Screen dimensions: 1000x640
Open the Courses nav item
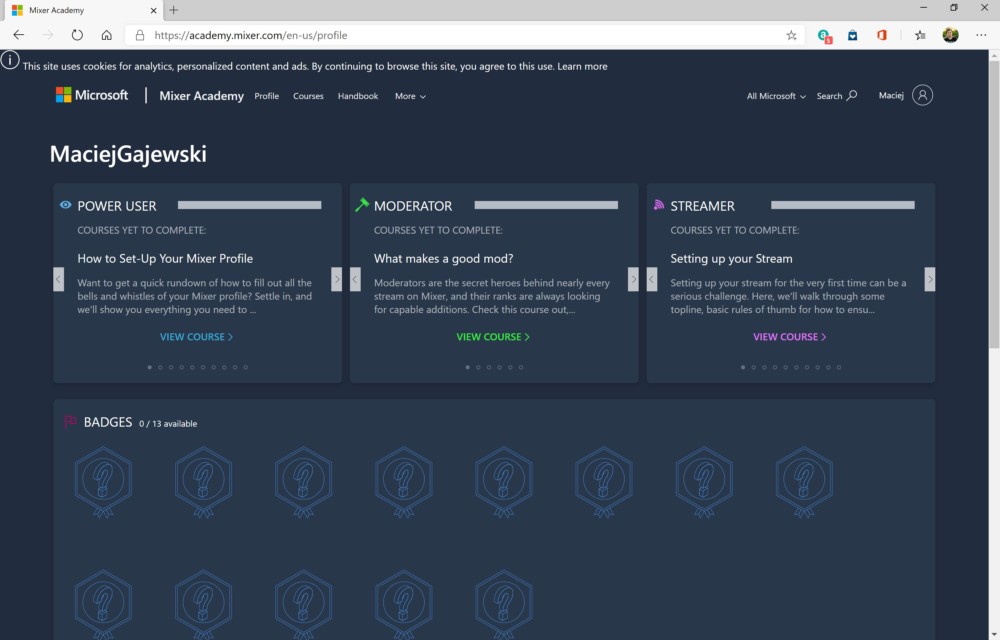coord(308,96)
